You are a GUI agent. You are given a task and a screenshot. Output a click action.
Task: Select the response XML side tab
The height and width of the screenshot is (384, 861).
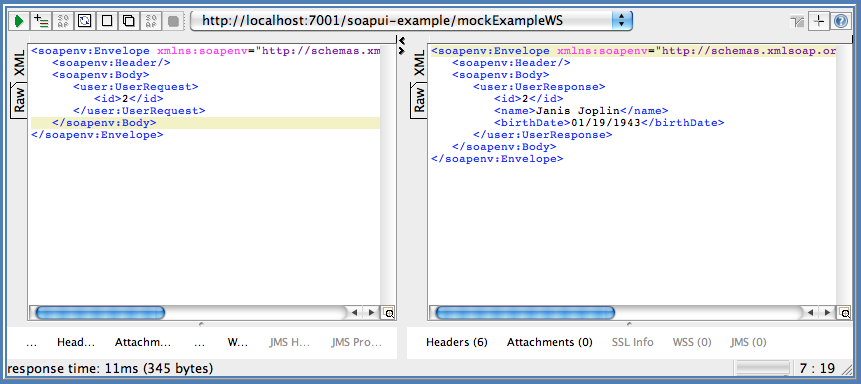(419, 63)
